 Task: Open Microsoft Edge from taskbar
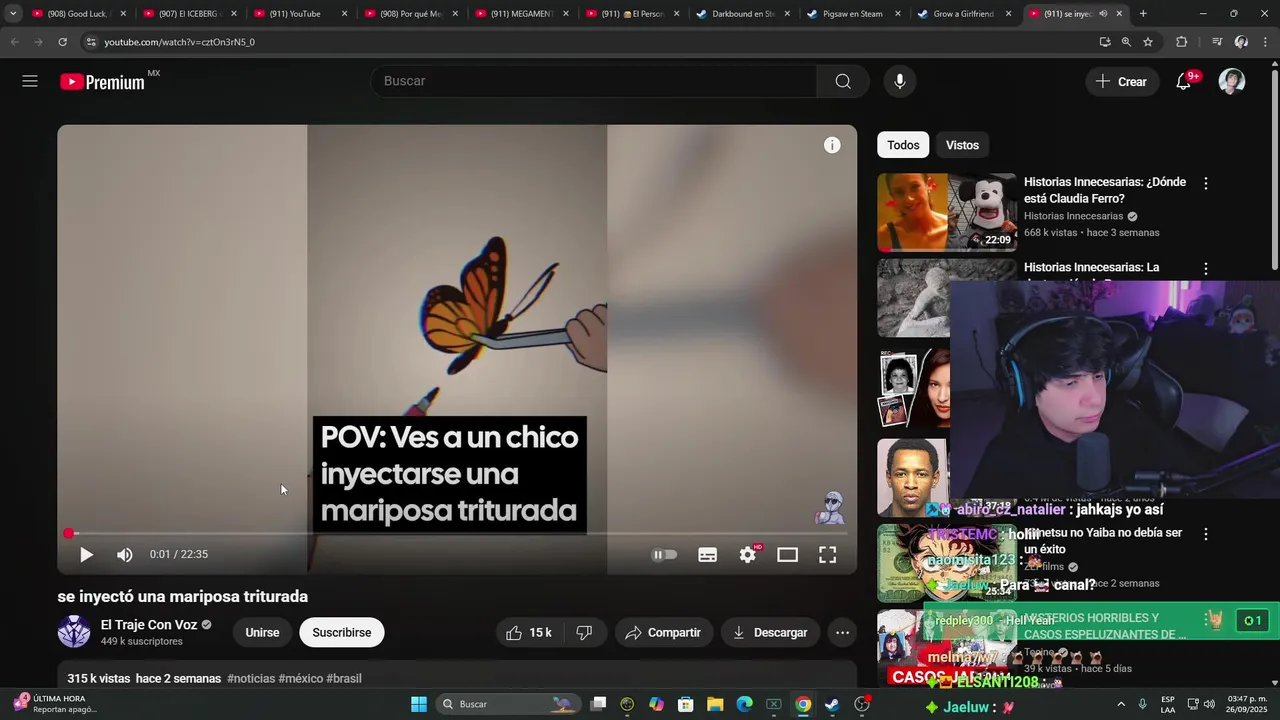[x=744, y=704]
